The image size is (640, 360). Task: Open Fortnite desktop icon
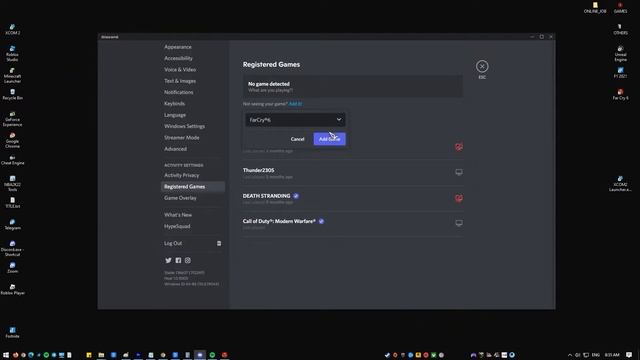12,333
